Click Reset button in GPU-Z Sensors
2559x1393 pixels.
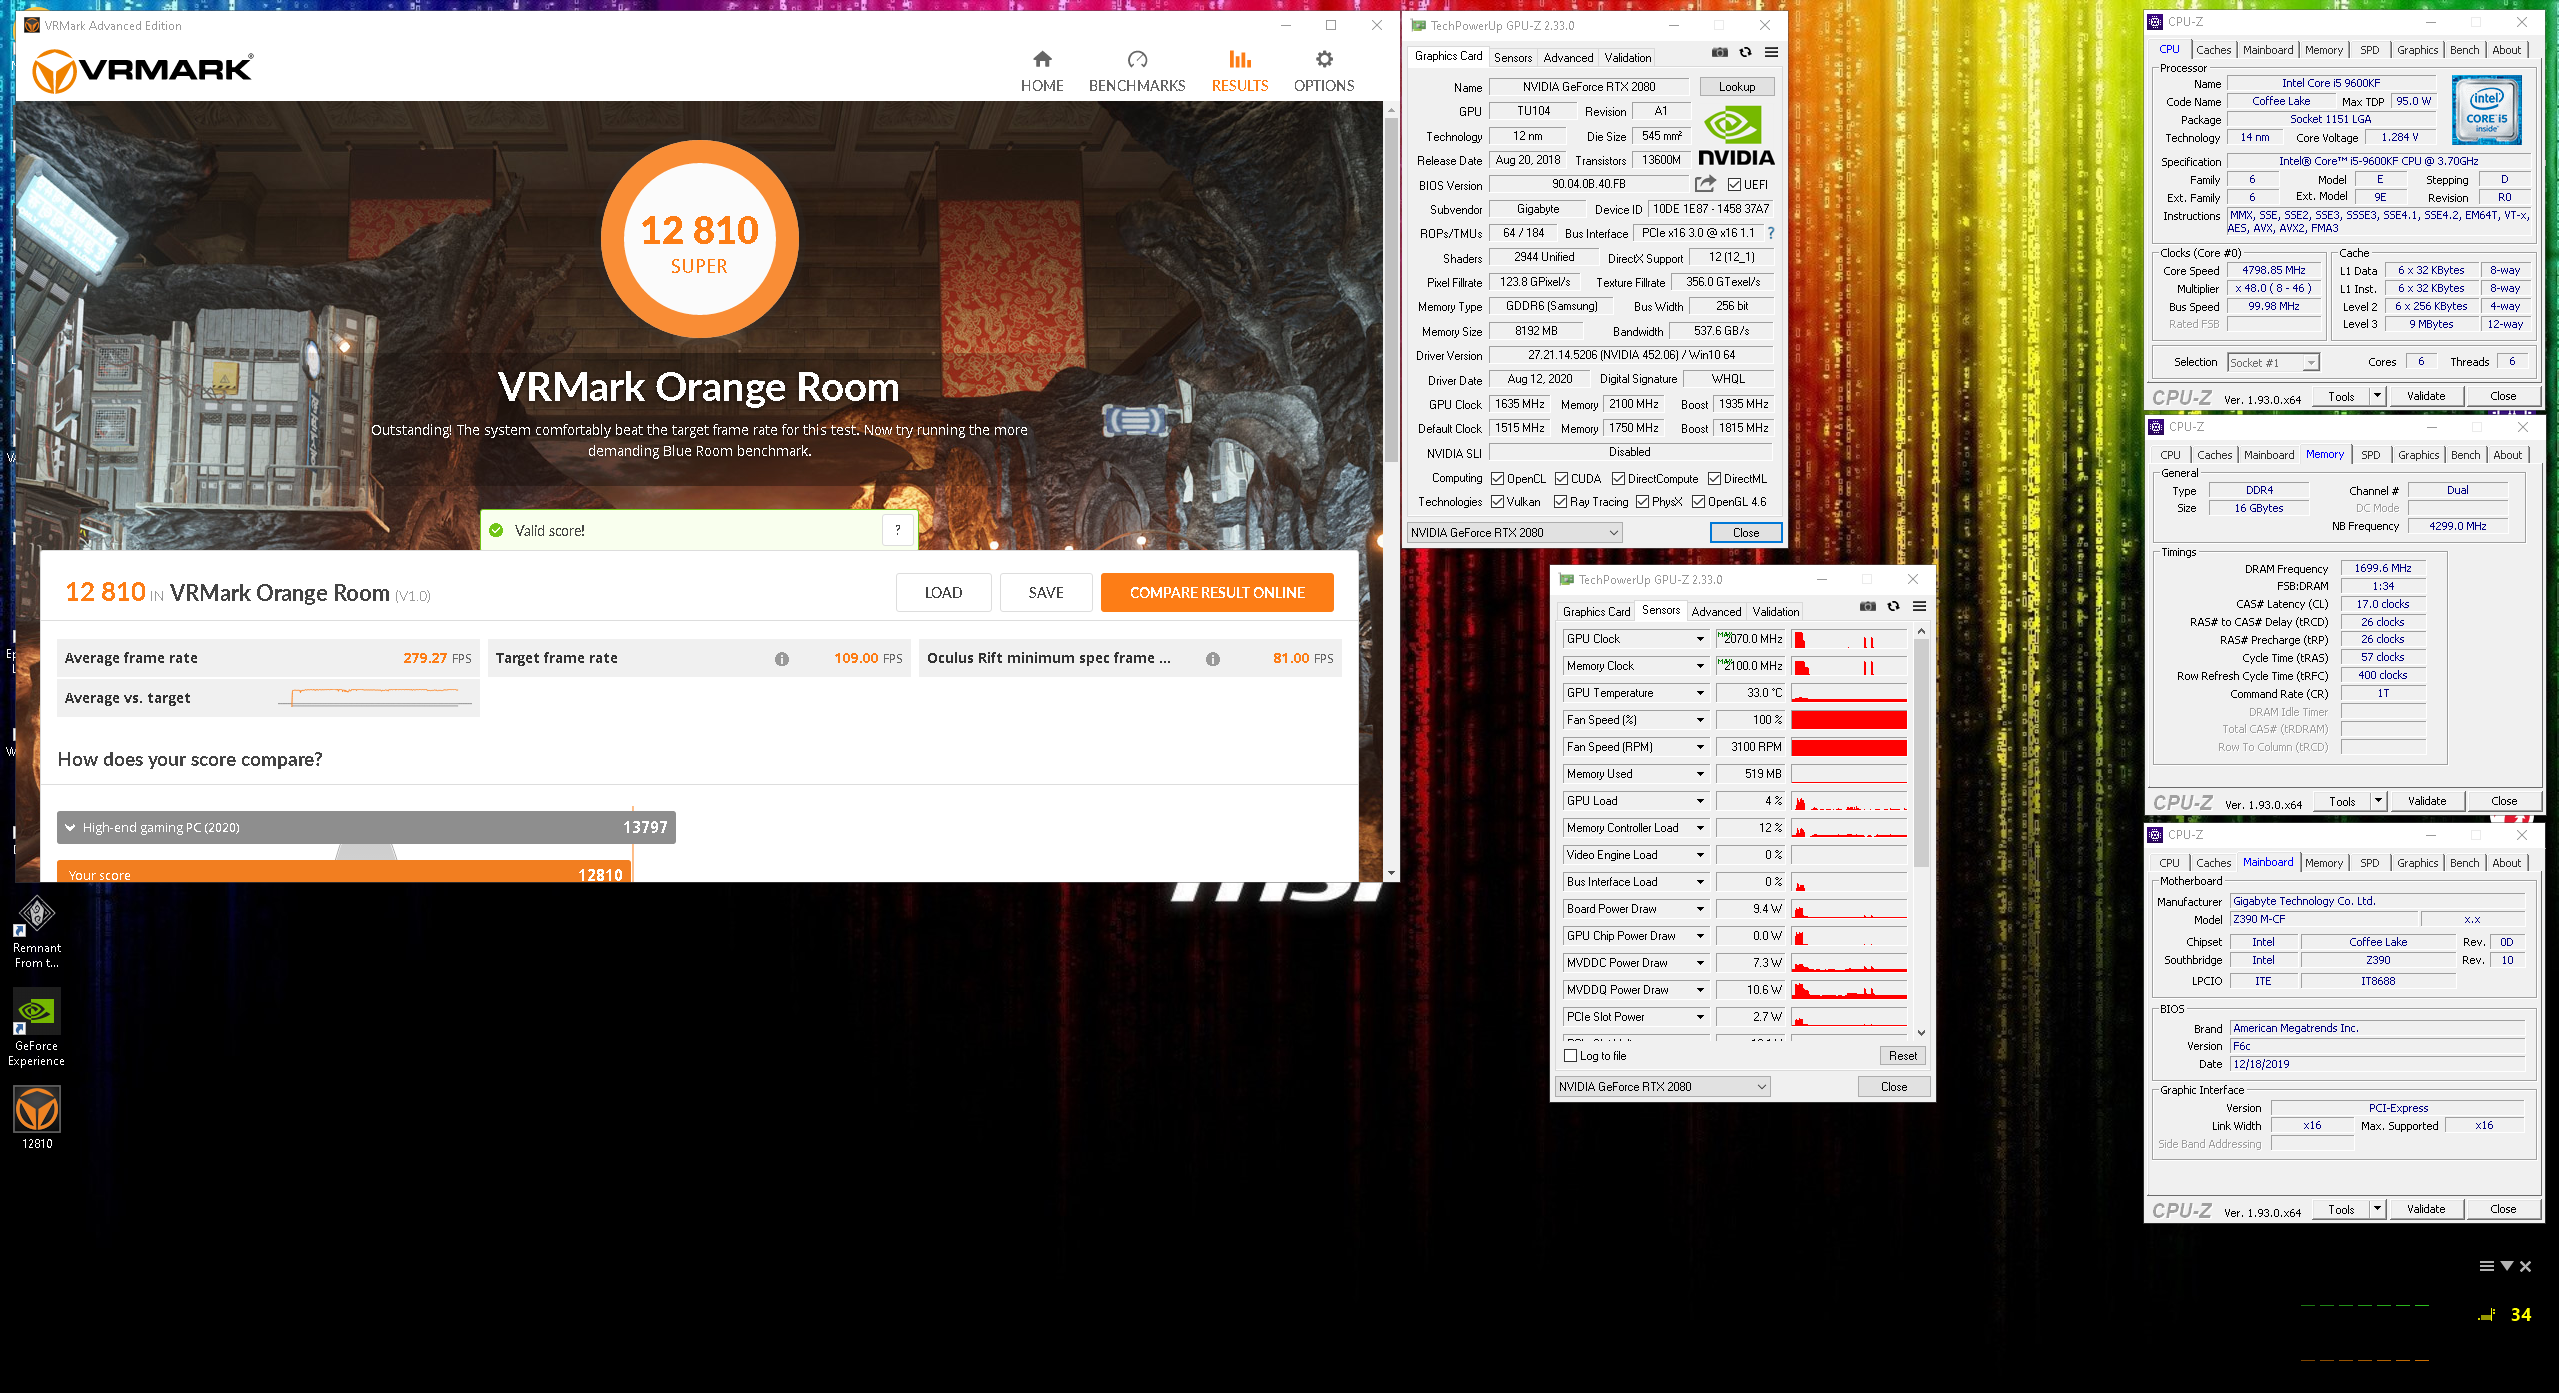pos(1903,1056)
